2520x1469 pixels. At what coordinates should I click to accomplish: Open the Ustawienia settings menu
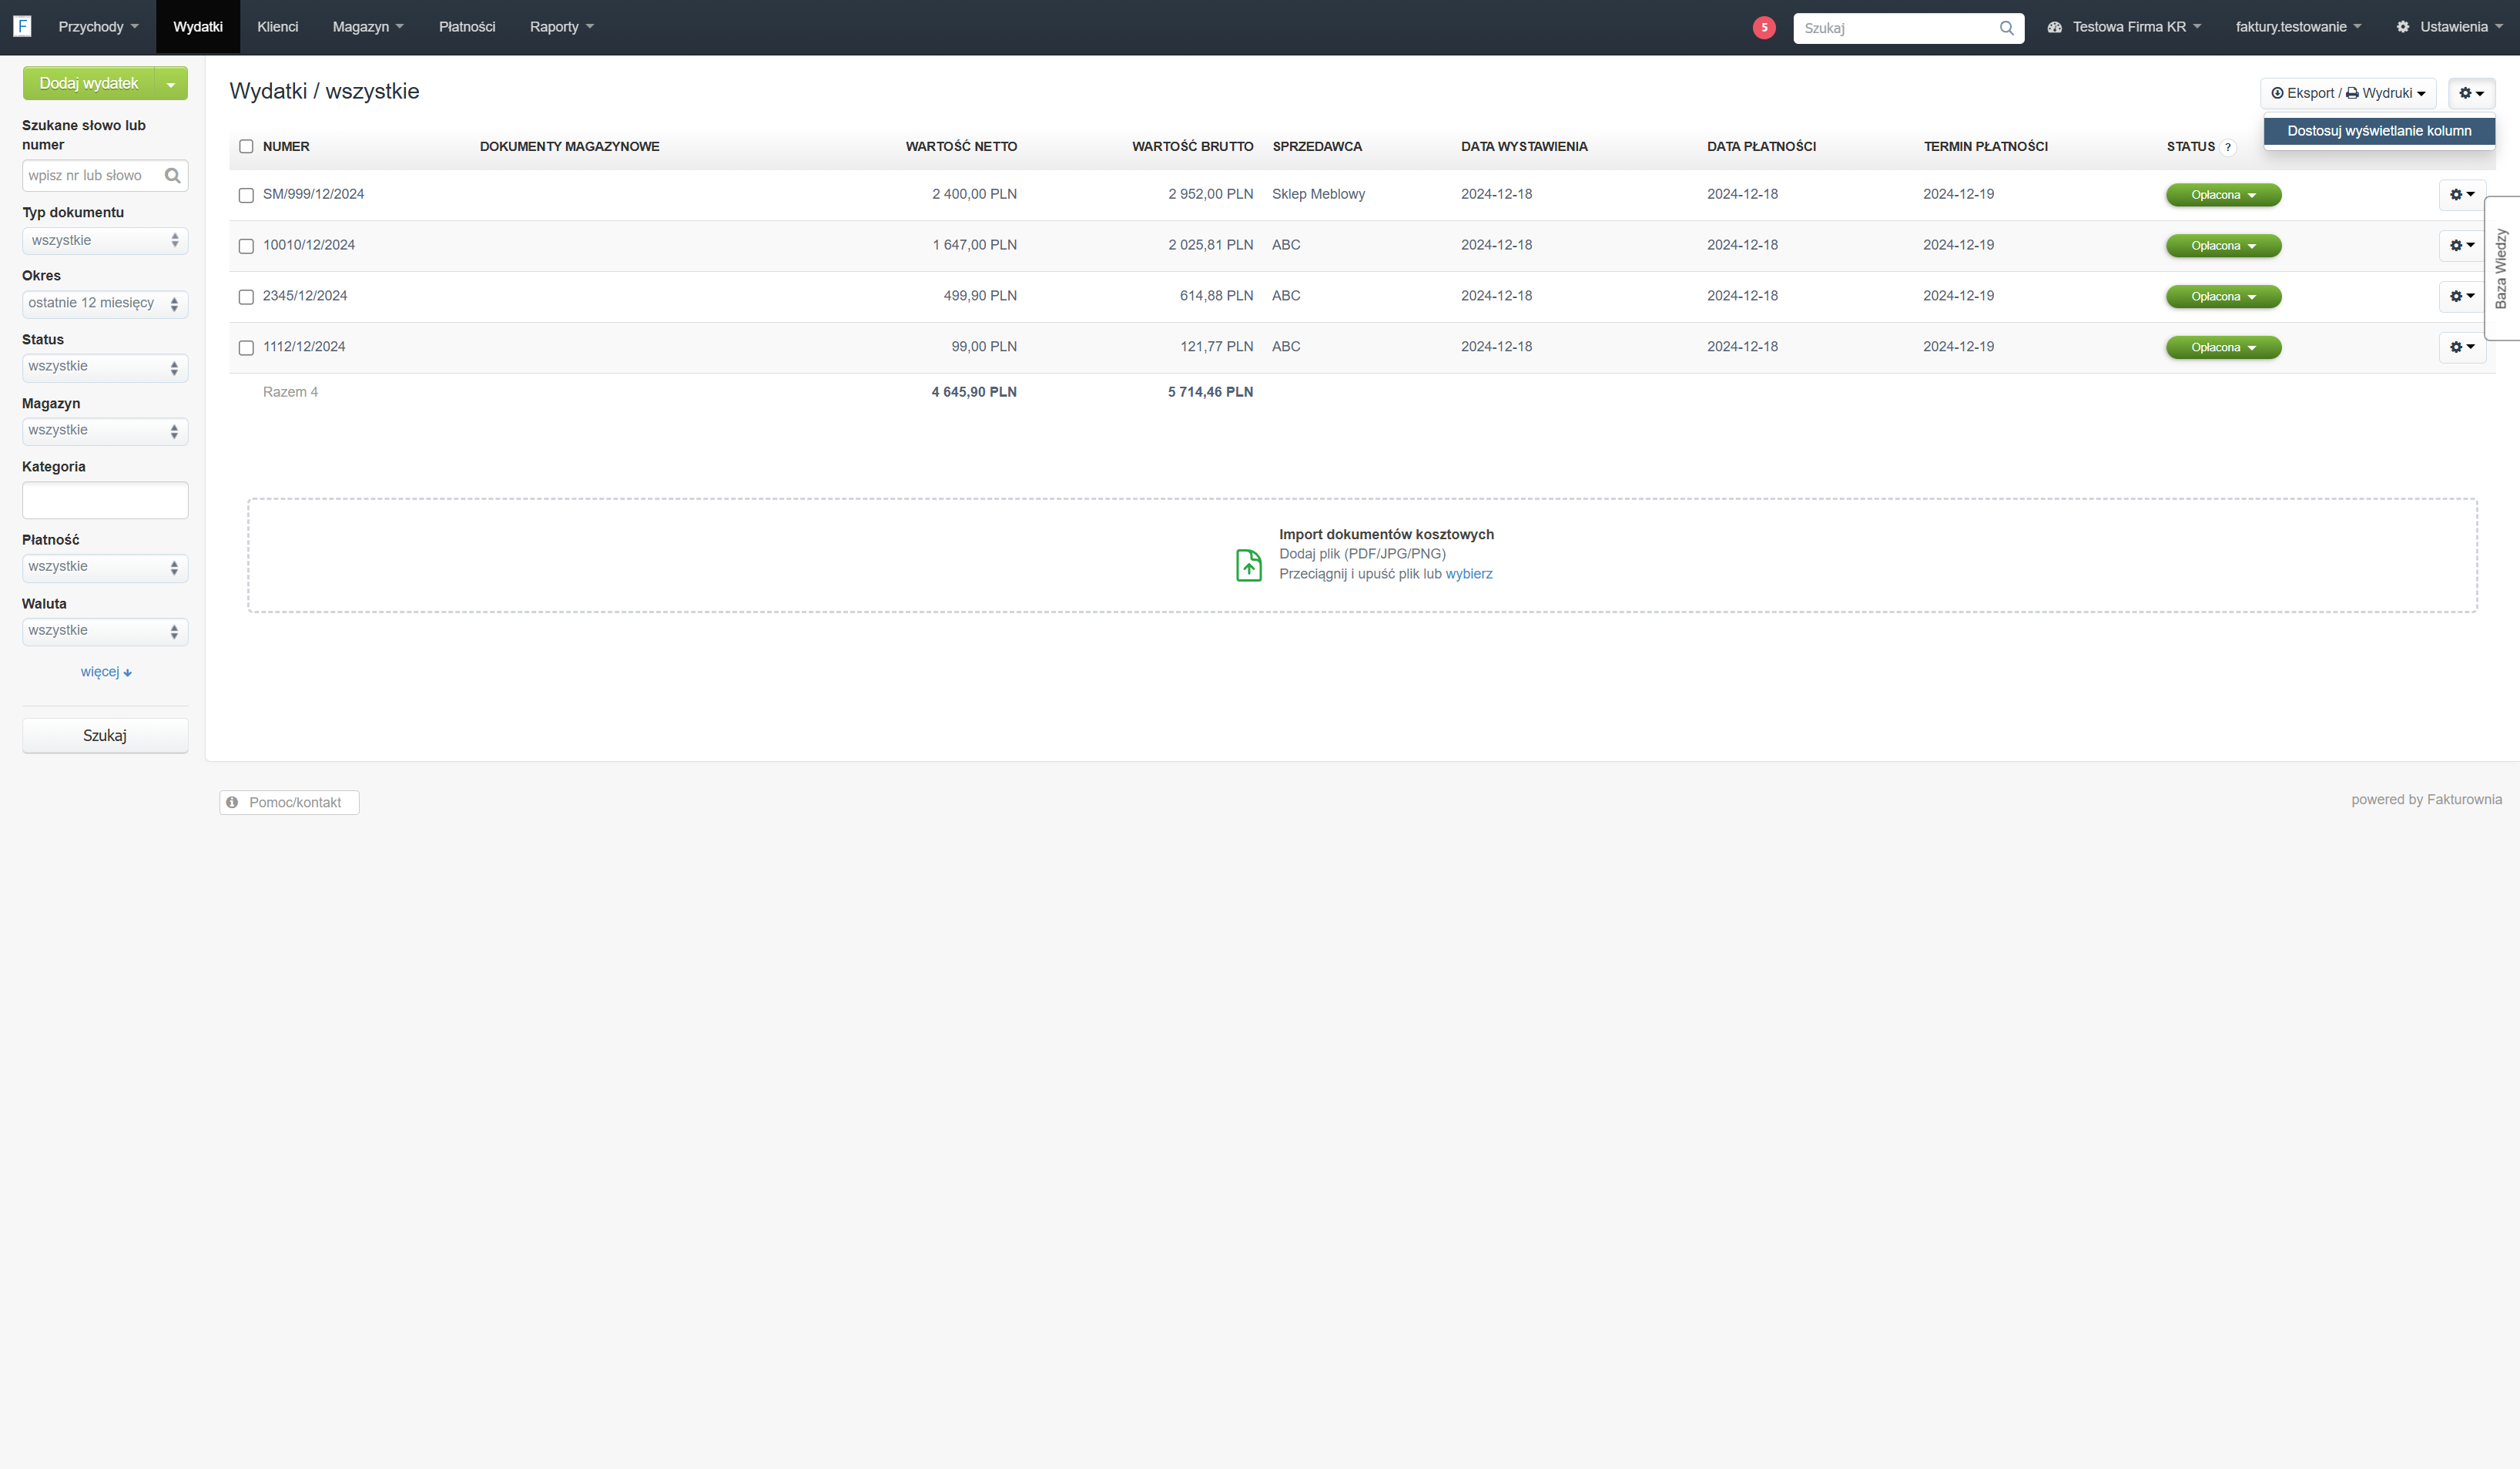(2449, 27)
